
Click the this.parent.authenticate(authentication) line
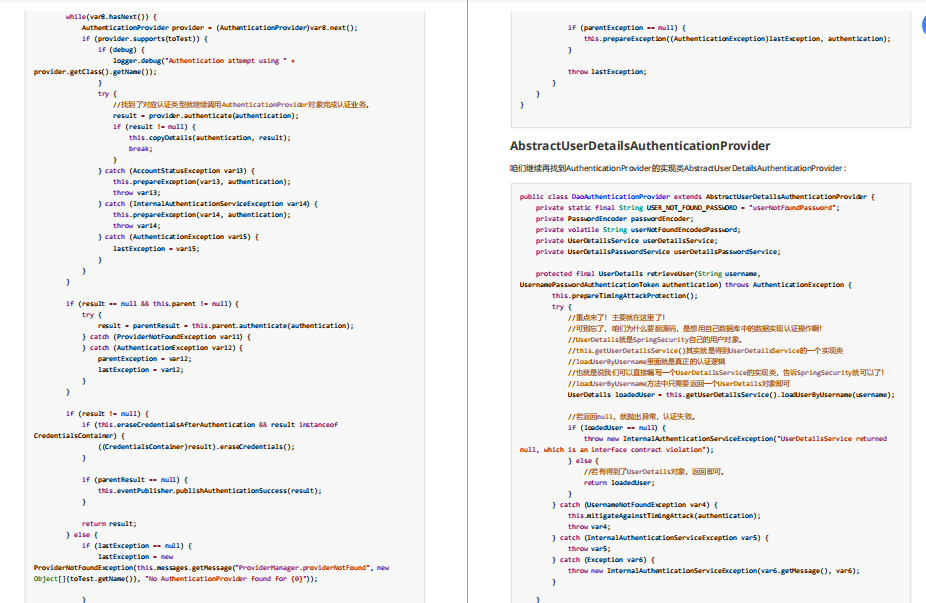click(x=226, y=325)
